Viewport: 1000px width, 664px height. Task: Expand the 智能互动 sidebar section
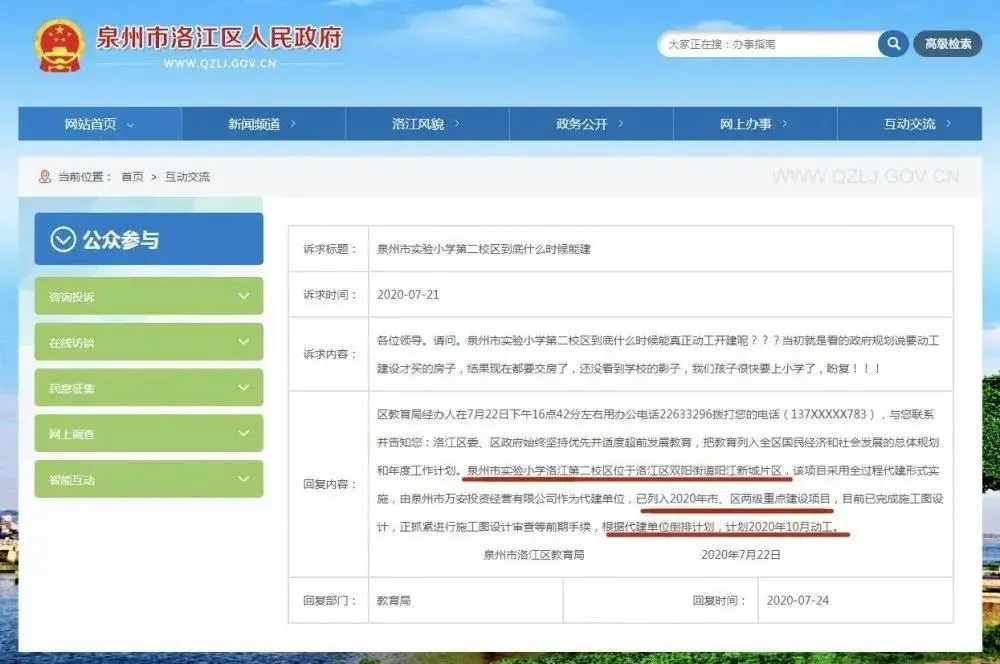click(148, 480)
